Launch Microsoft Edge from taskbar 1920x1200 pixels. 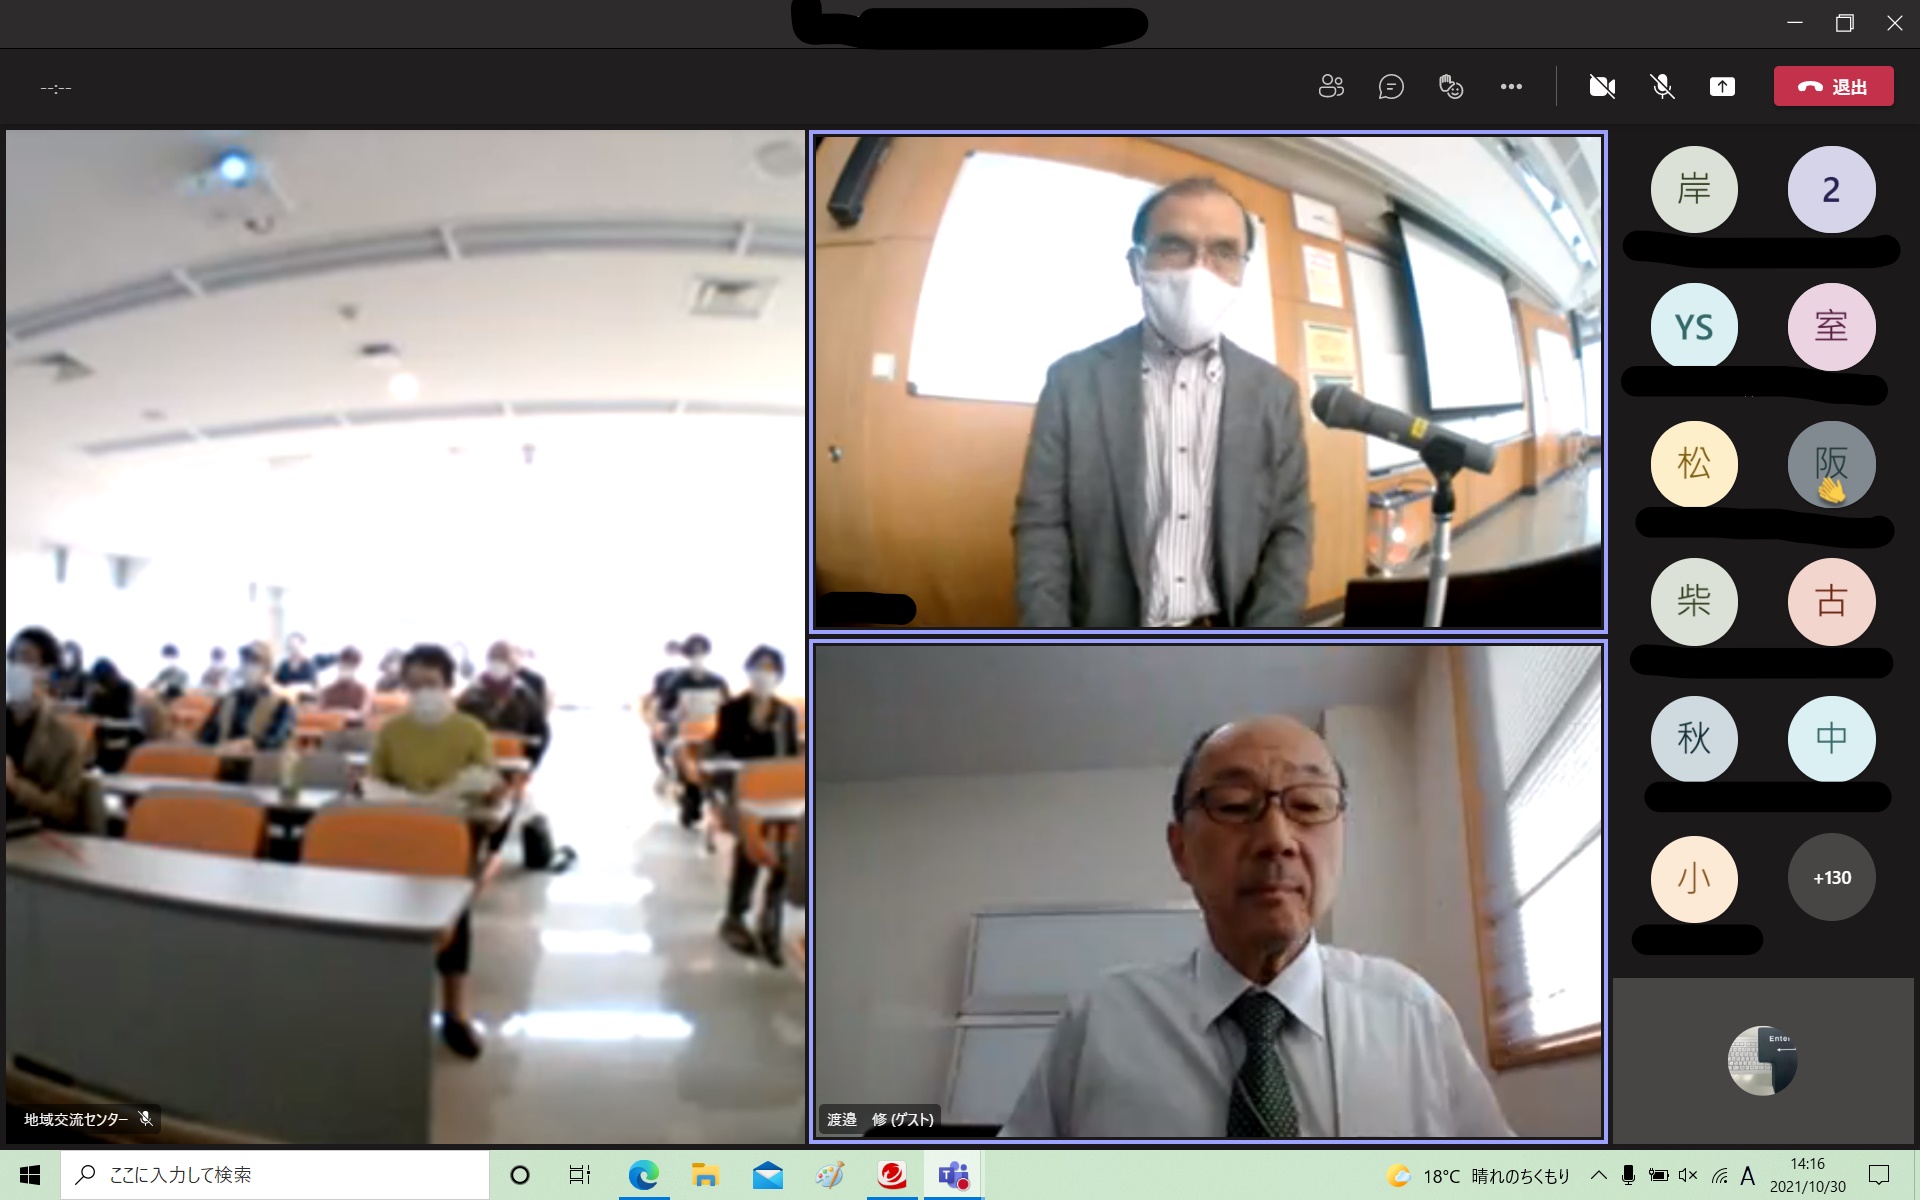point(643,1175)
